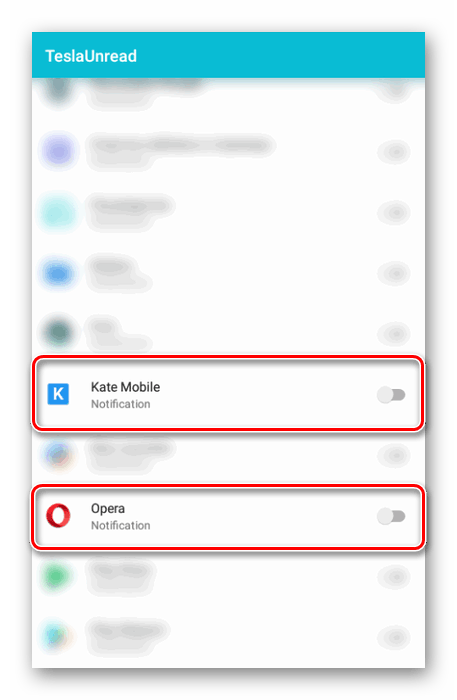Tap the blue Kate Mobile K icon
The image size is (457, 700).
(x=58, y=394)
